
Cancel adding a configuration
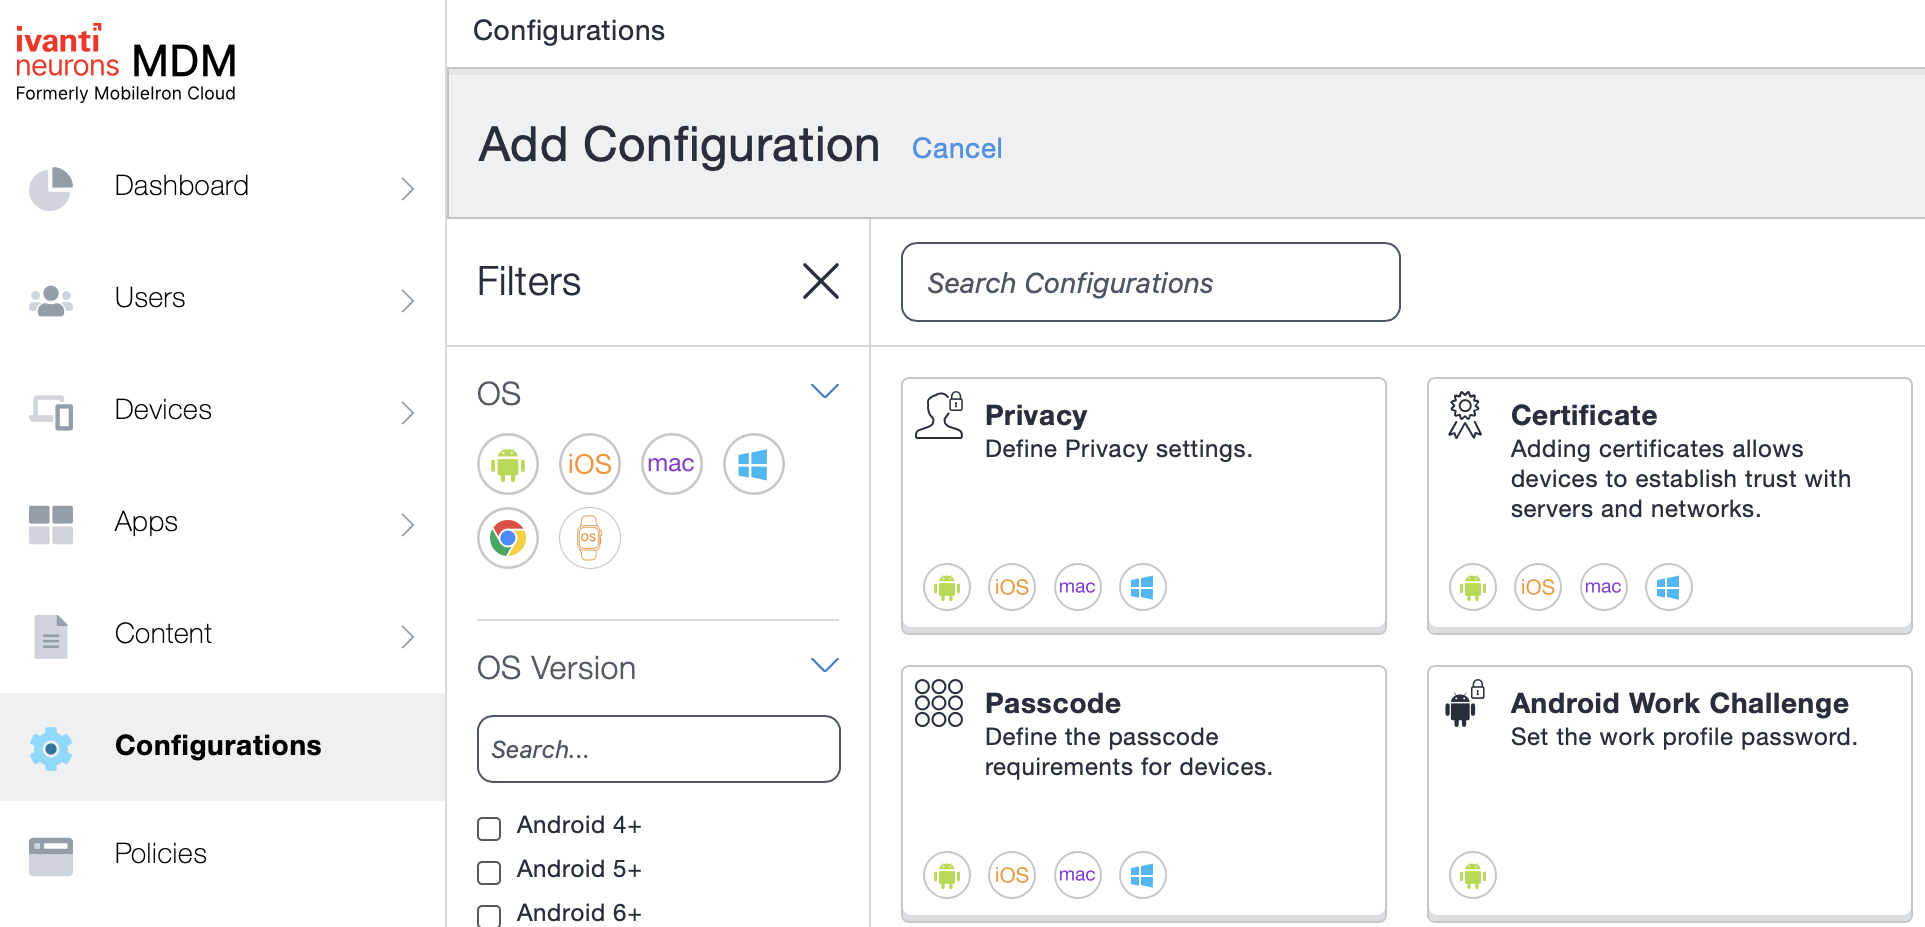[x=956, y=148]
